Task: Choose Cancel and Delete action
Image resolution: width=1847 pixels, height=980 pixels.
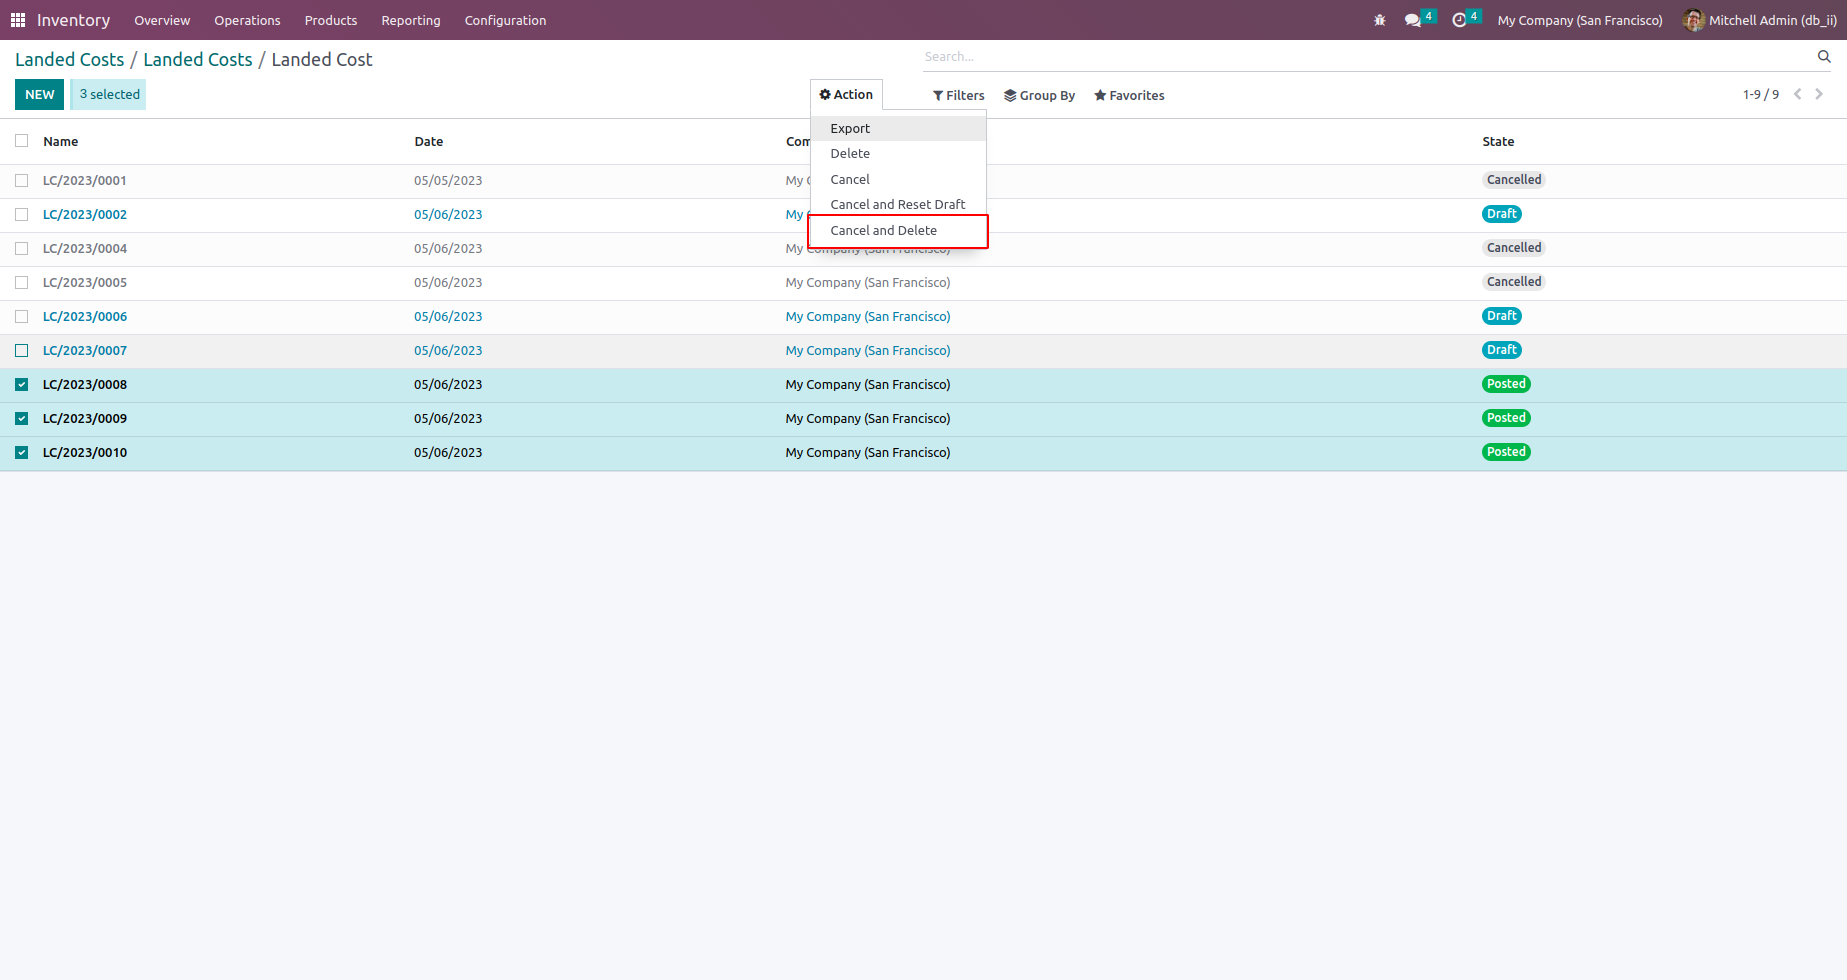Action: click(898, 231)
